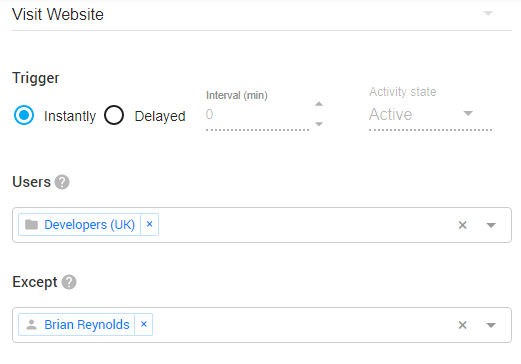Click the folder icon on Developers (UK)

point(32,225)
